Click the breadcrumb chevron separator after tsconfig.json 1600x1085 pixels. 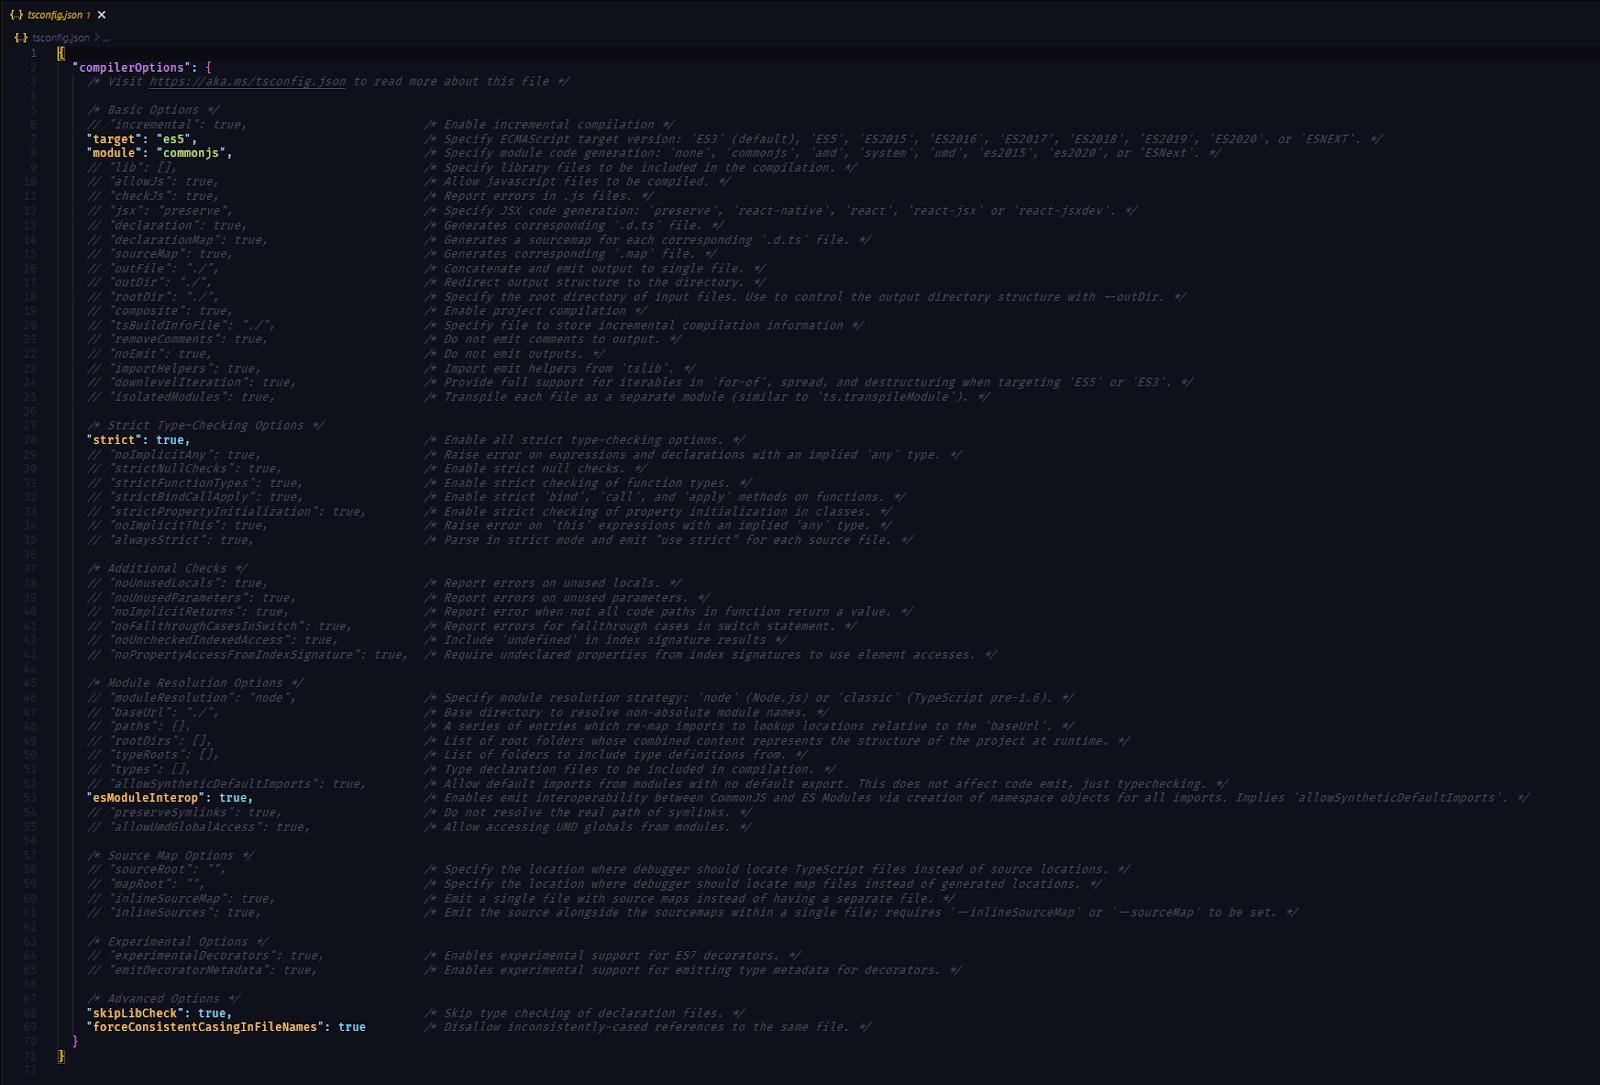click(97, 38)
